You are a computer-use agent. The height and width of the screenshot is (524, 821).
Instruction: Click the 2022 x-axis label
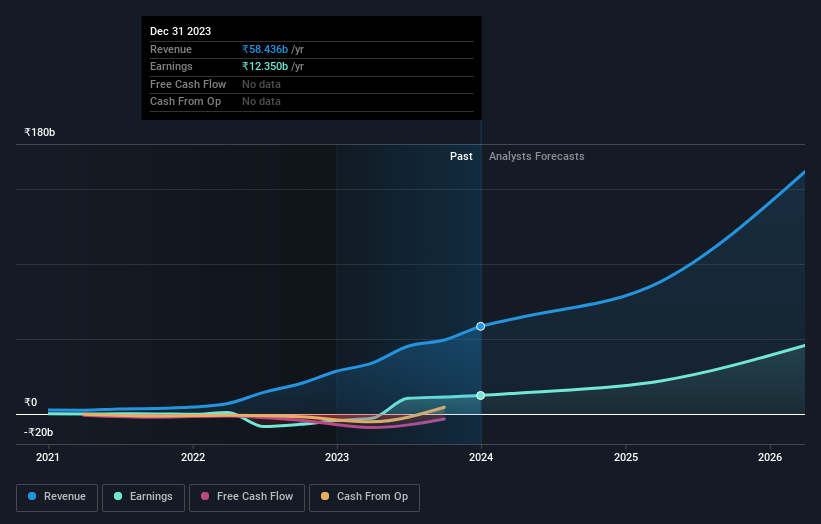(193, 457)
